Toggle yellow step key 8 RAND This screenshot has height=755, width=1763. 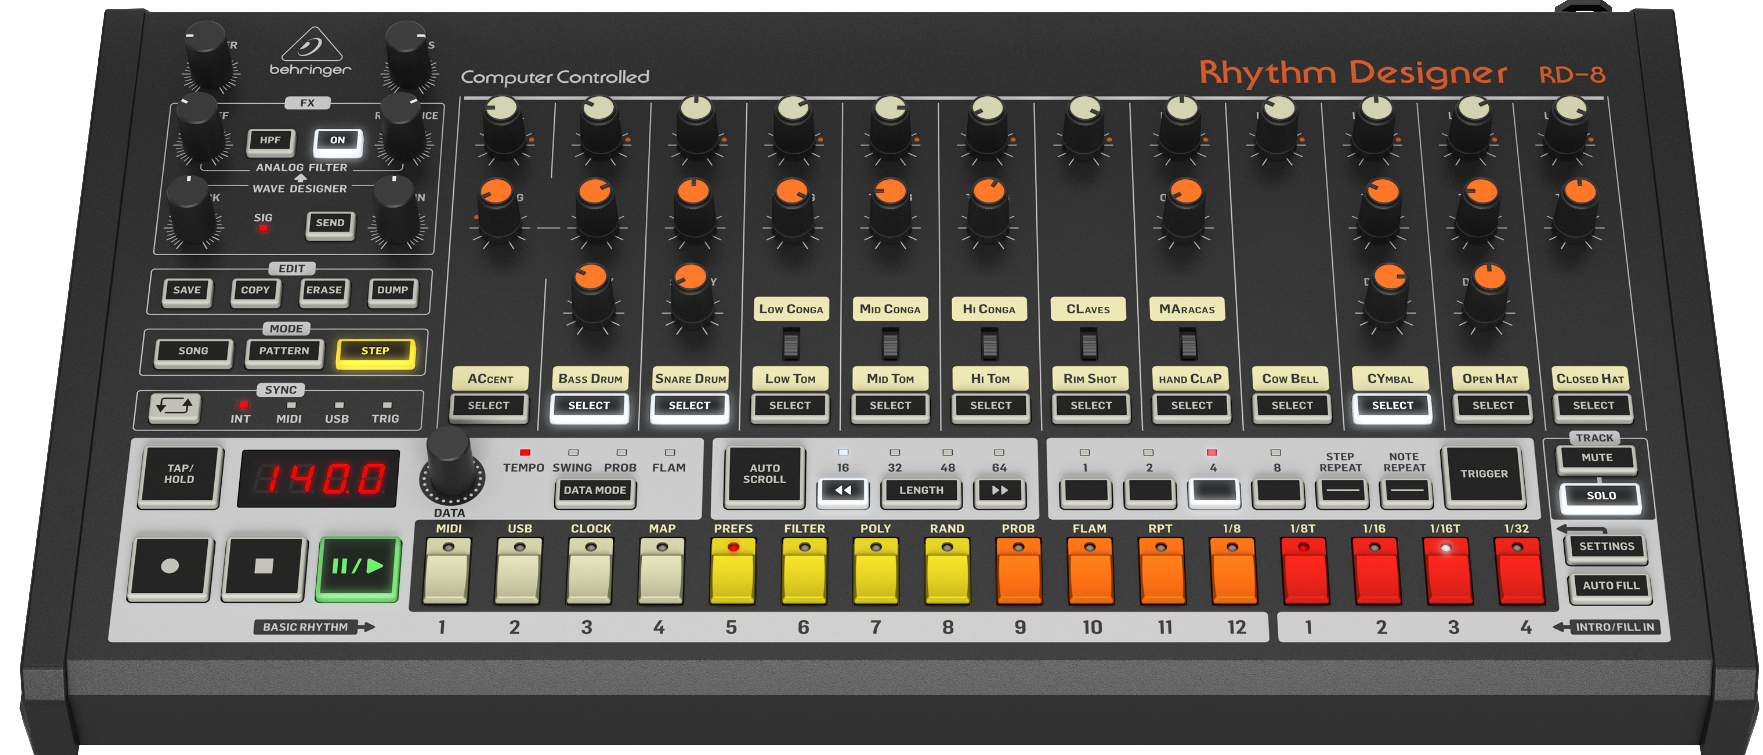tap(947, 571)
